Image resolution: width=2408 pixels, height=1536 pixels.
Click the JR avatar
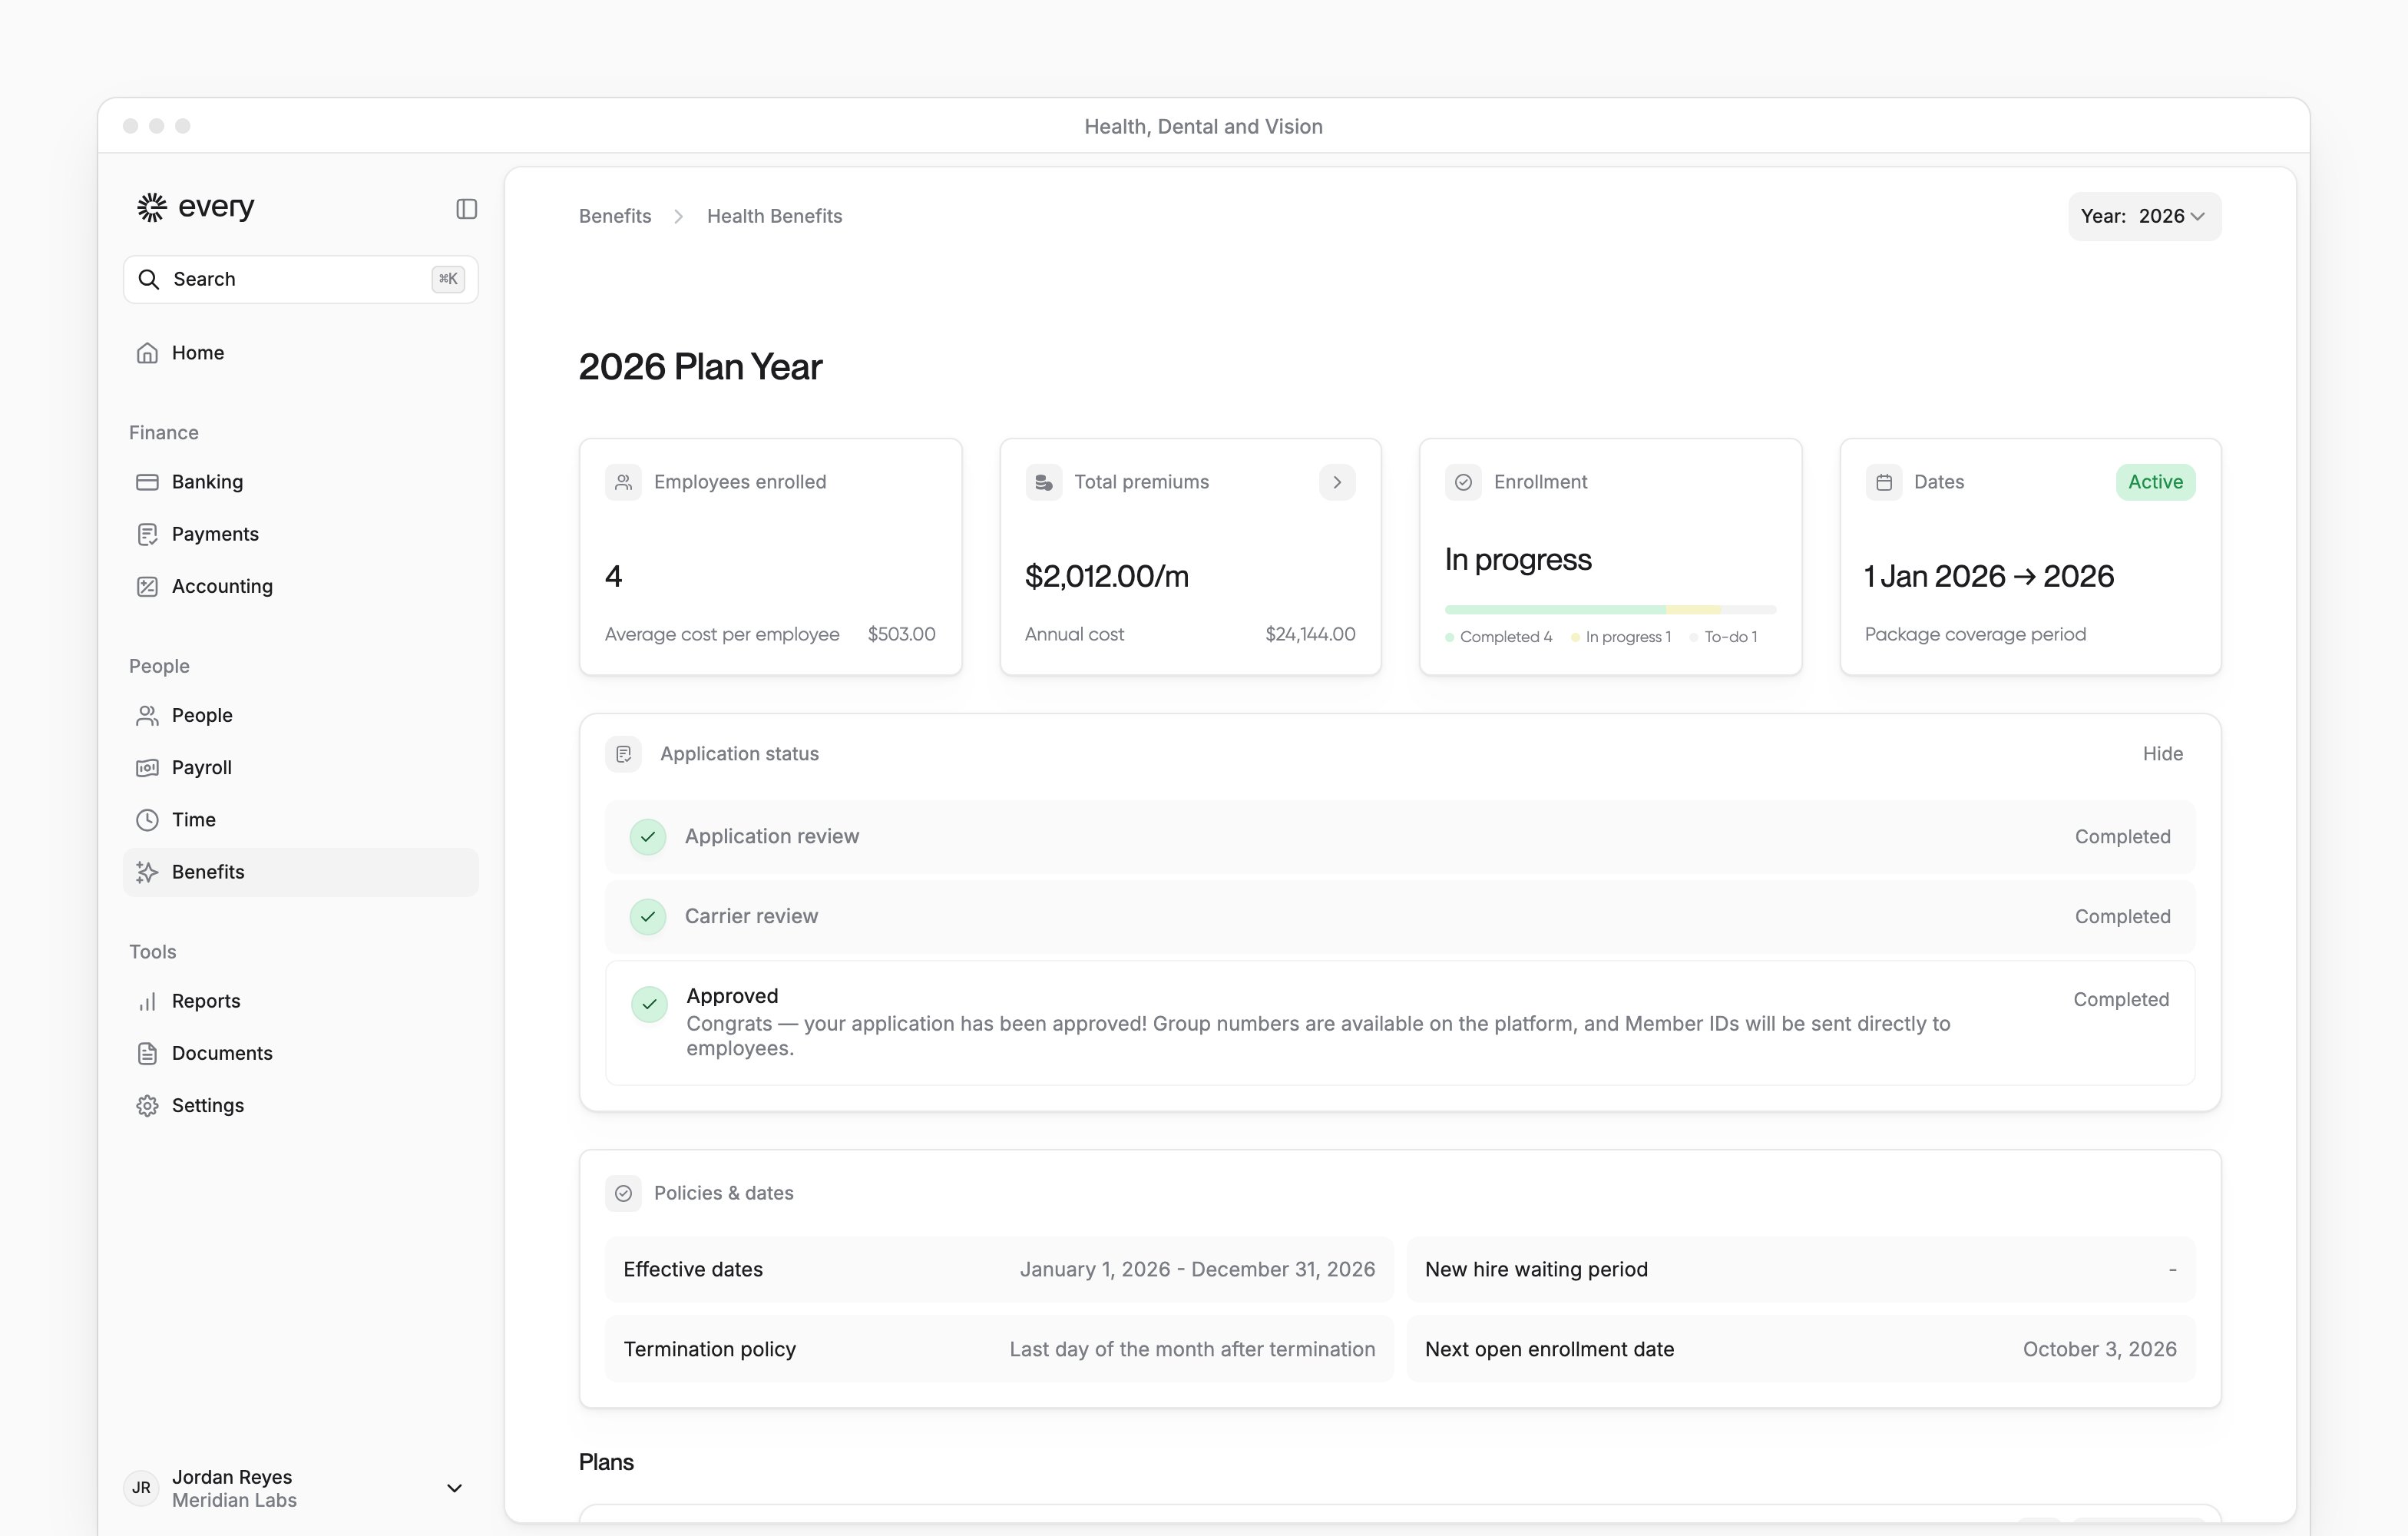[141, 1488]
